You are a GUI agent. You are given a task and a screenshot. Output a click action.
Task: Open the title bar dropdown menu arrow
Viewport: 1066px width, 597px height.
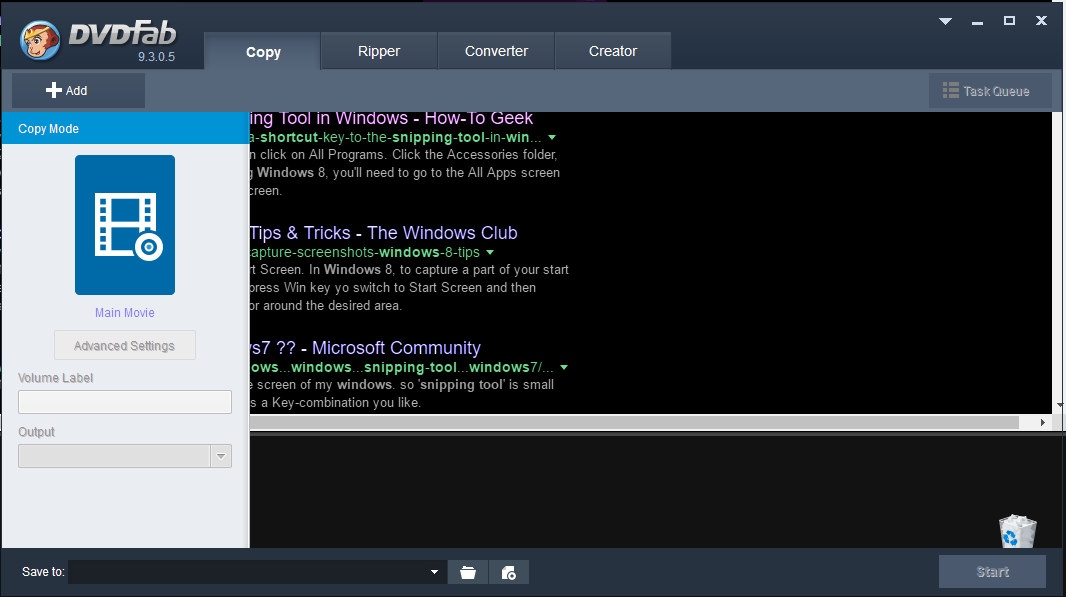pos(945,21)
